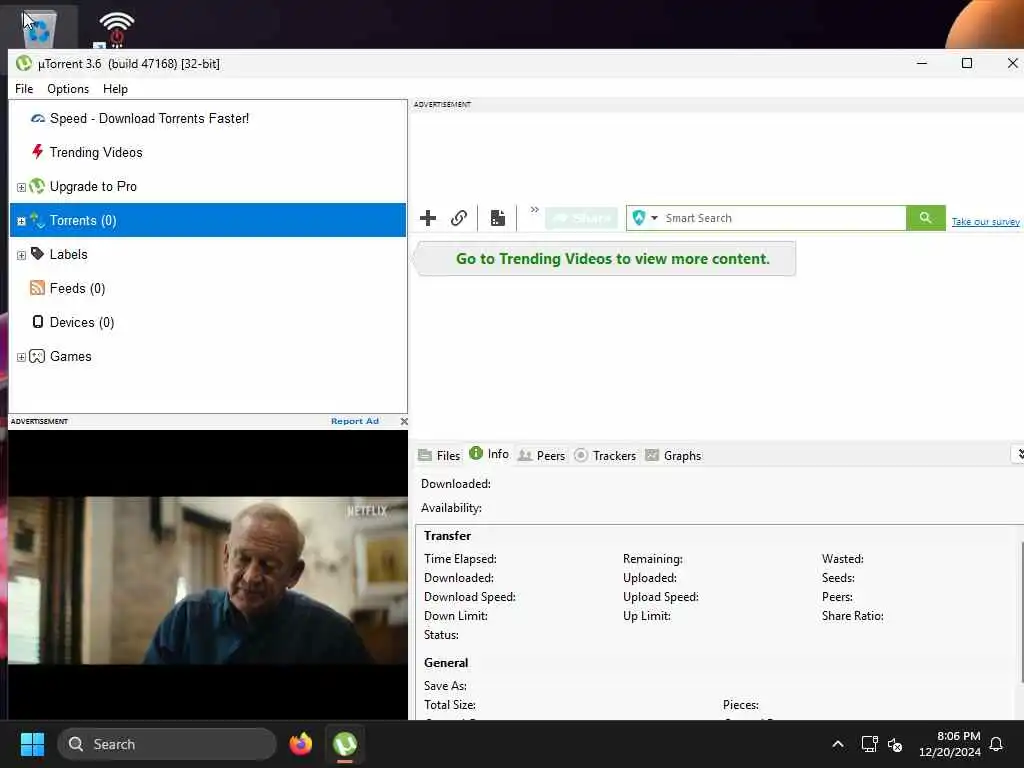Image resolution: width=1024 pixels, height=768 pixels.
Task: Click the speedometer icon beside Speed
Action: 38,118
